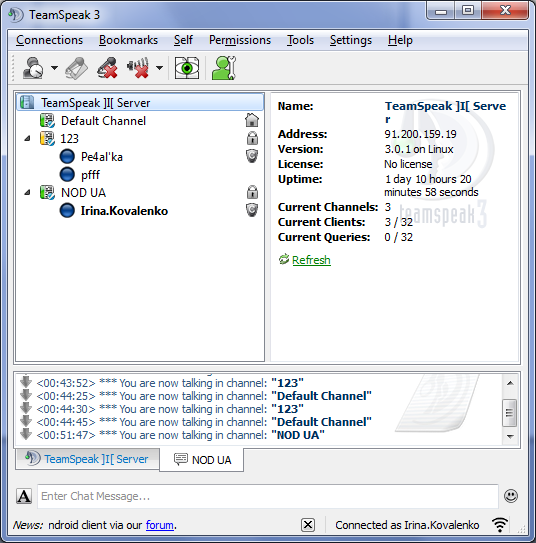Open the Connections menu
The width and height of the screenshot is (536, 543).
[x=50, y=40]
